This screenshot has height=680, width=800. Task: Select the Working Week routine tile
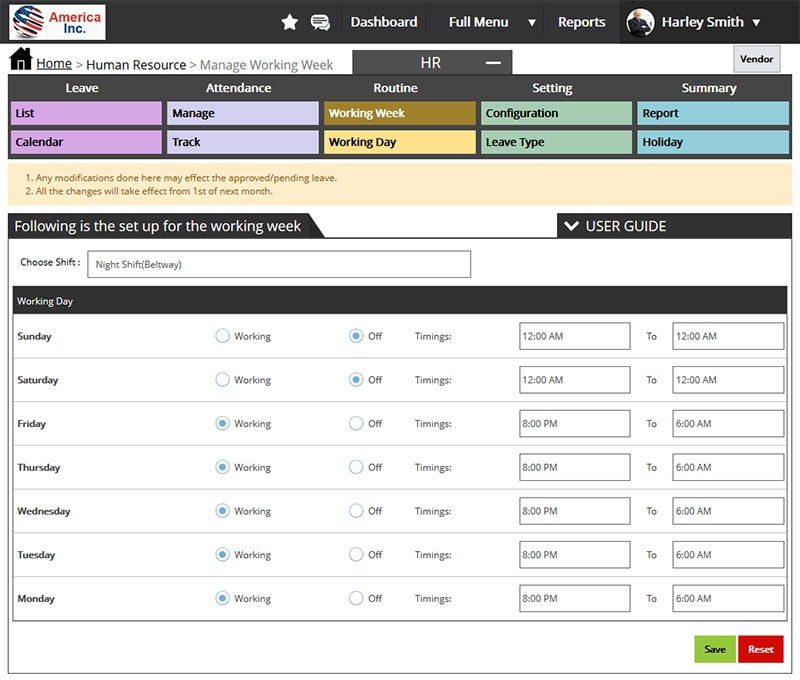pyautogui.click(x=399, y=113)
